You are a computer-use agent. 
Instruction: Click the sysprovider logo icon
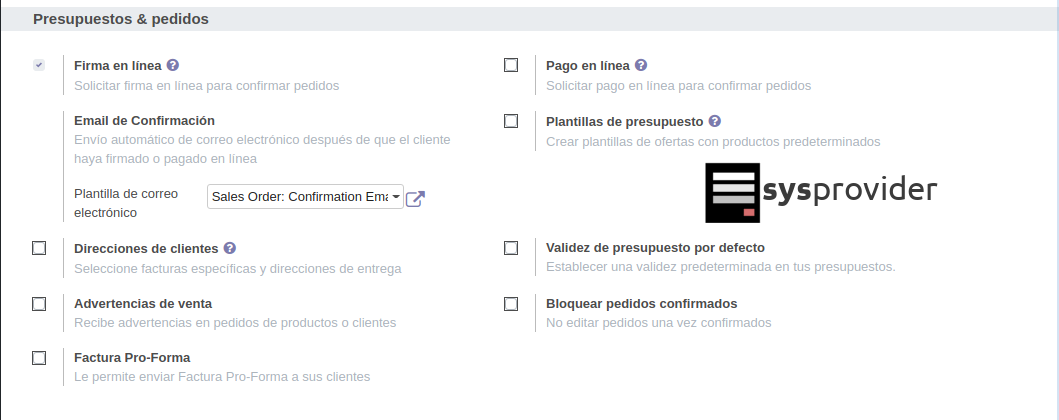pyautogui.click(x=732, y=192)
